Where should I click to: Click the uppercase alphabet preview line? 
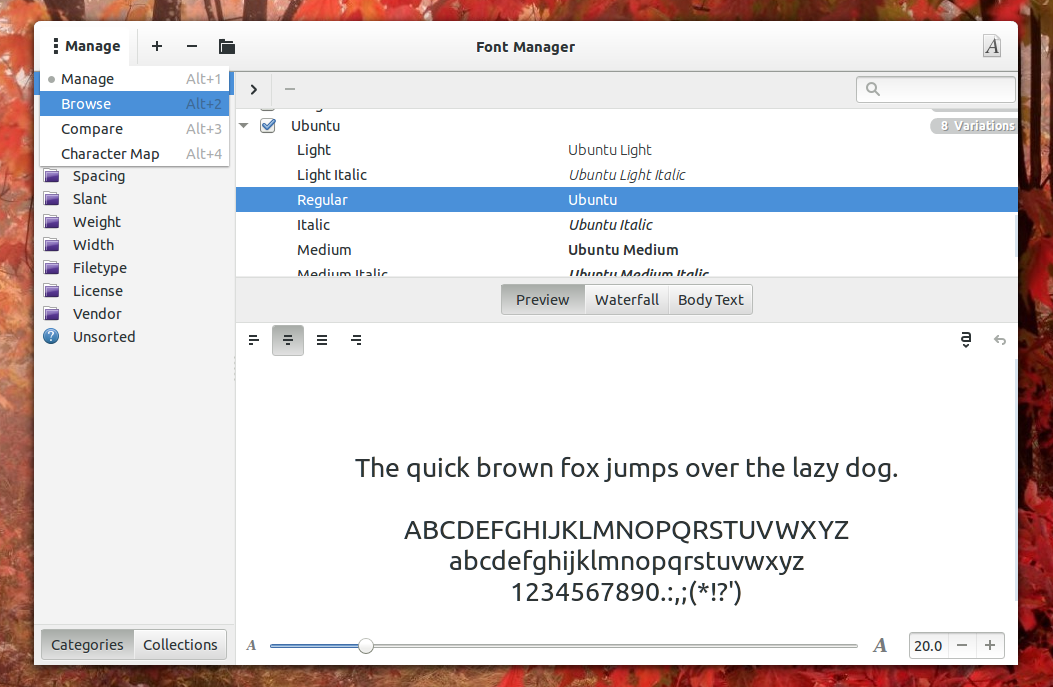click(627, 530)
